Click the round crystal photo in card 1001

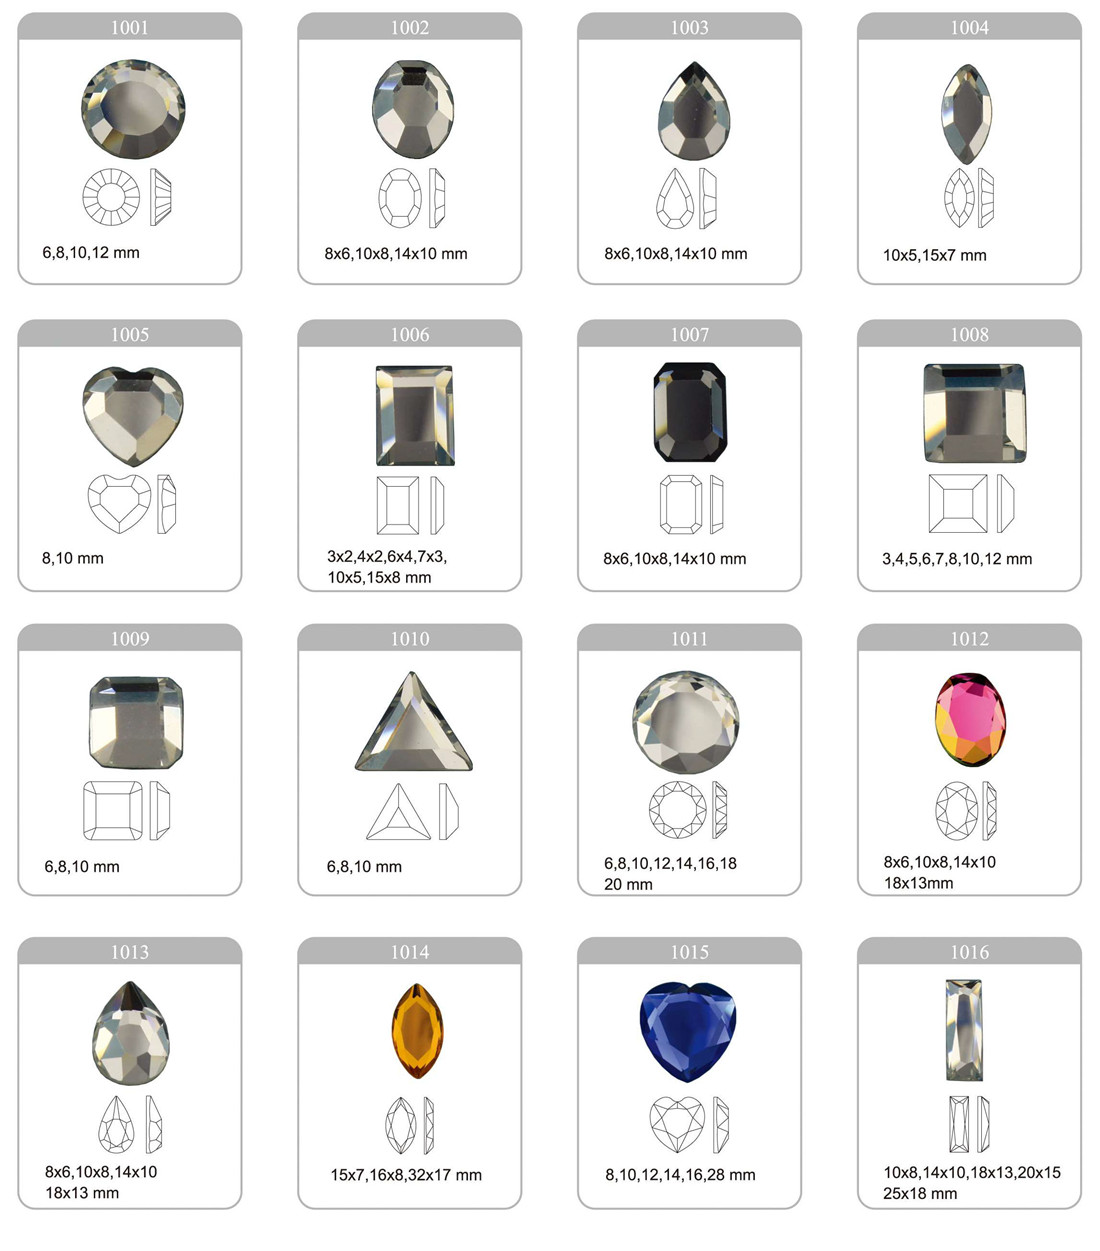[133, 108]
